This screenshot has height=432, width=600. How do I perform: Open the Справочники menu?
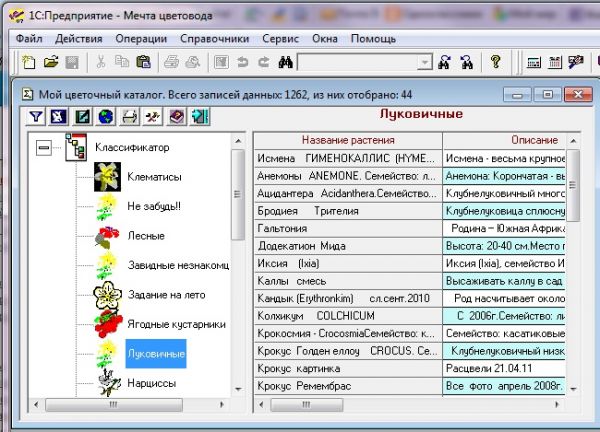[215, 39]
